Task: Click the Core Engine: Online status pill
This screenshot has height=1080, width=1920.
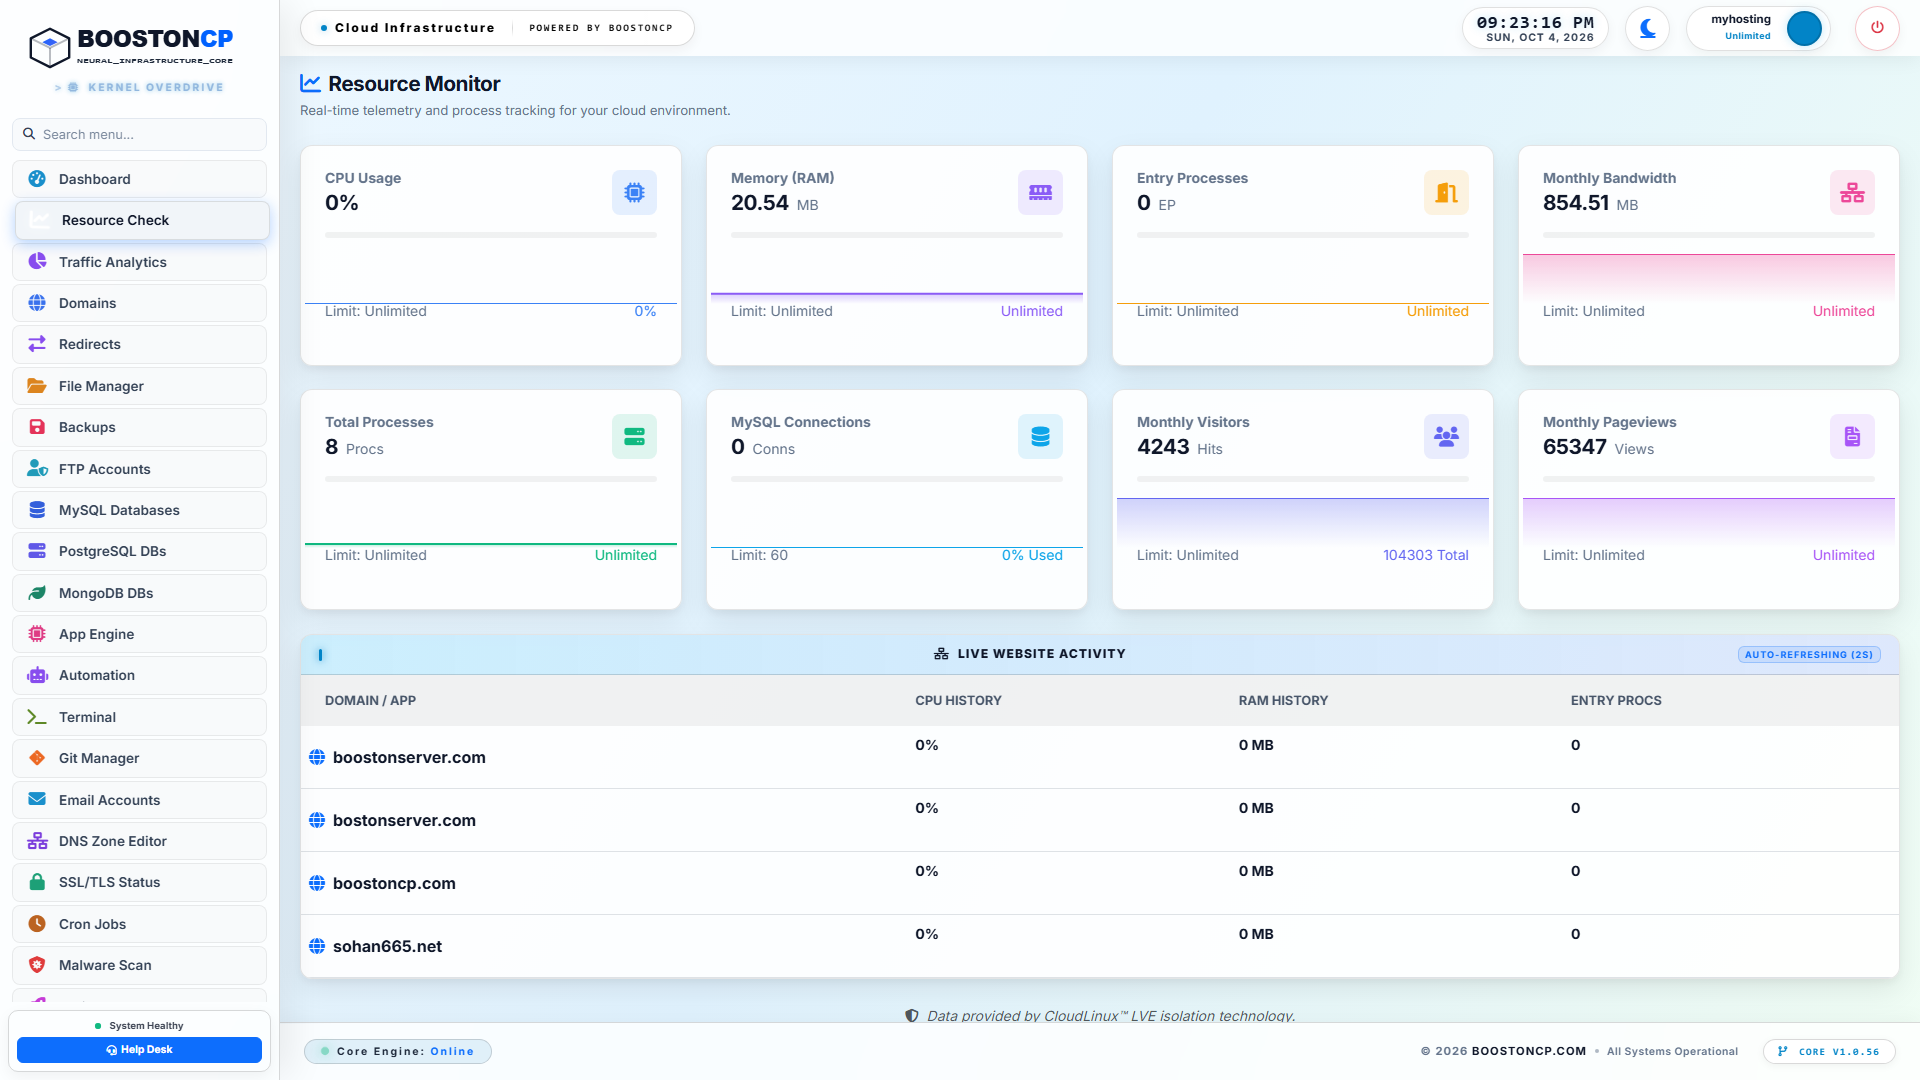Action: tap(398, 1052)
